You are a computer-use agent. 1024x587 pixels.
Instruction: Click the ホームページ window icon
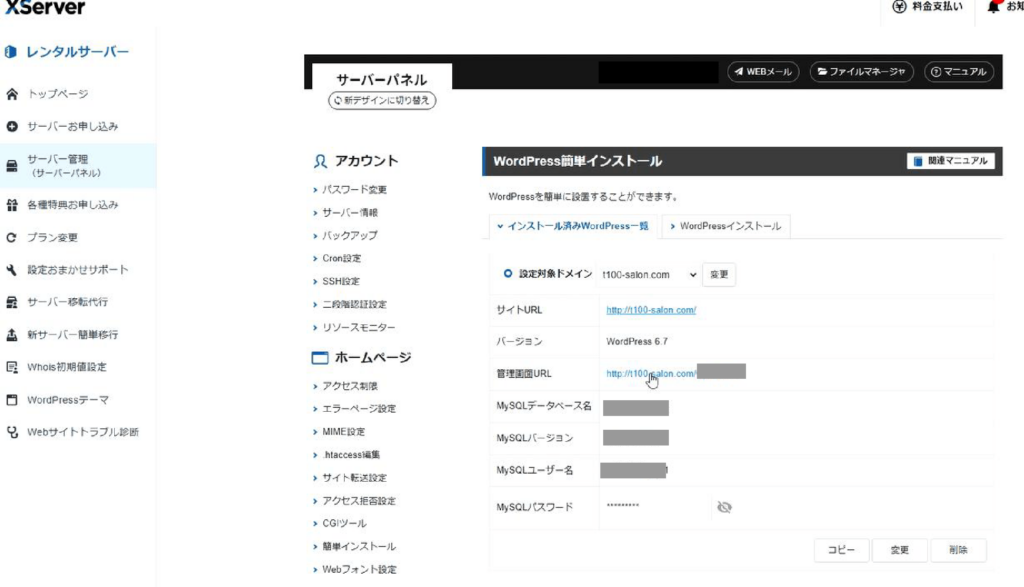pyautogui.click(x=320, y=358)
